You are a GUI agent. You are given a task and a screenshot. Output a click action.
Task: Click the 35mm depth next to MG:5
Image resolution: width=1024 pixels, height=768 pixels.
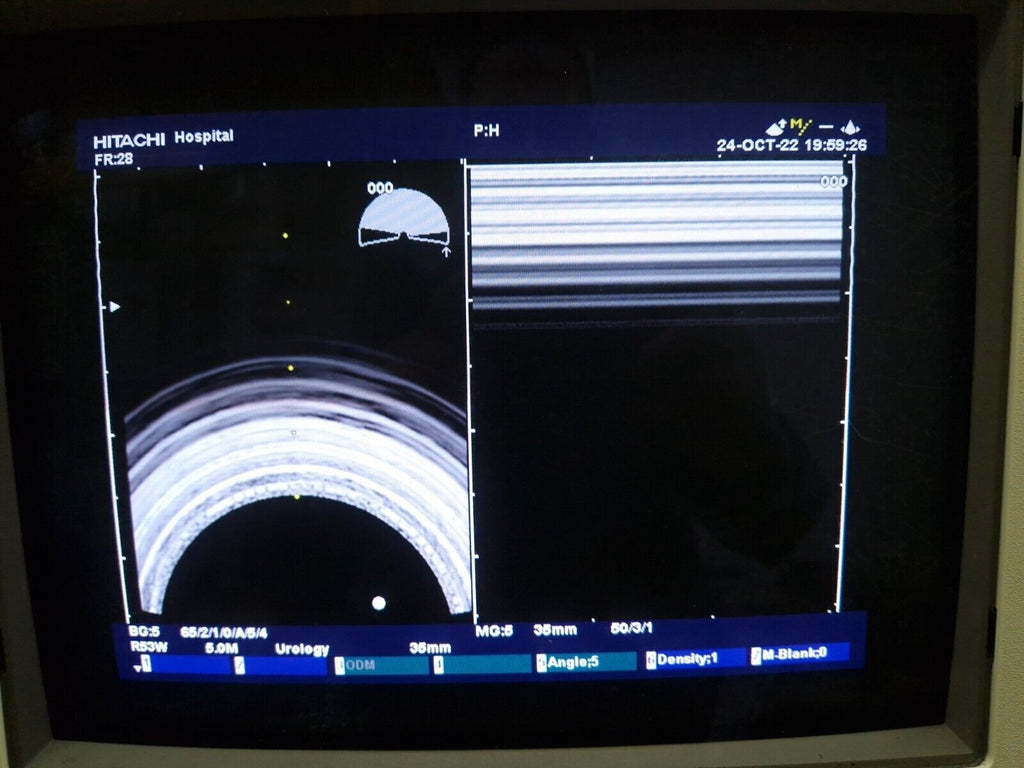(x=555, y=630)
